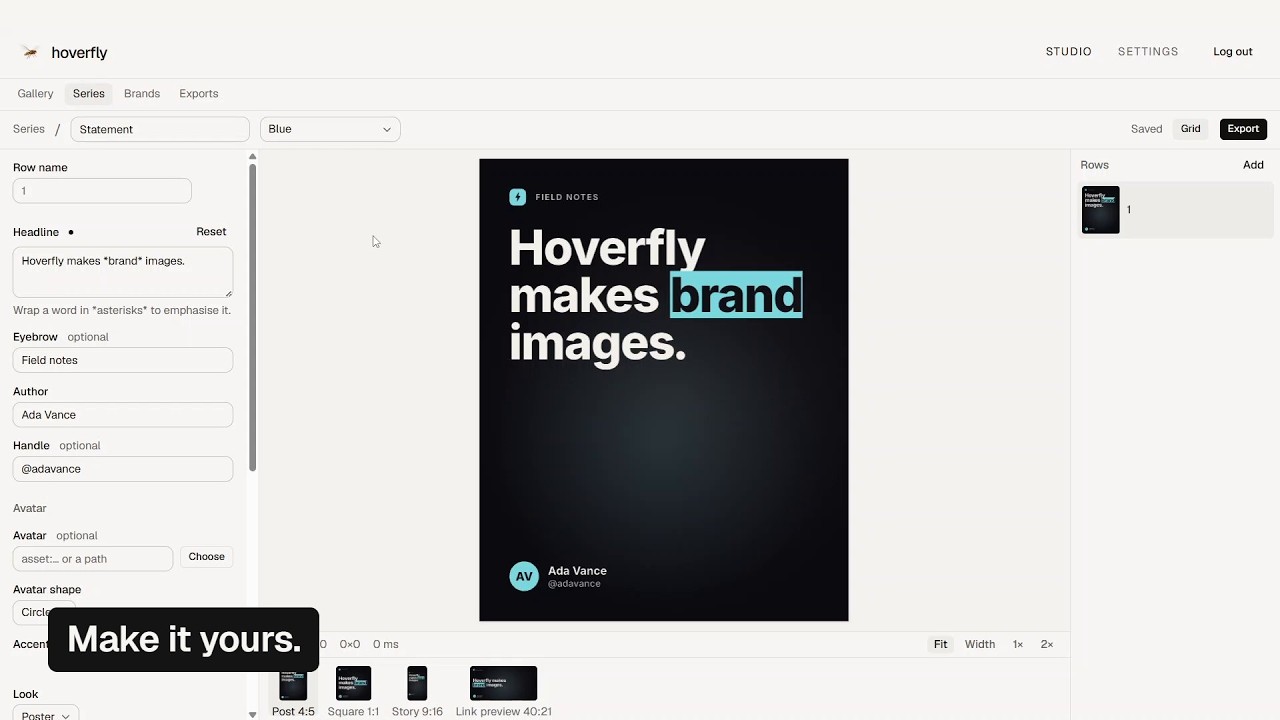Set zoom to 2×
Screen dimensions: 1280x720
pyautogui.click(x=1046, y=644)
